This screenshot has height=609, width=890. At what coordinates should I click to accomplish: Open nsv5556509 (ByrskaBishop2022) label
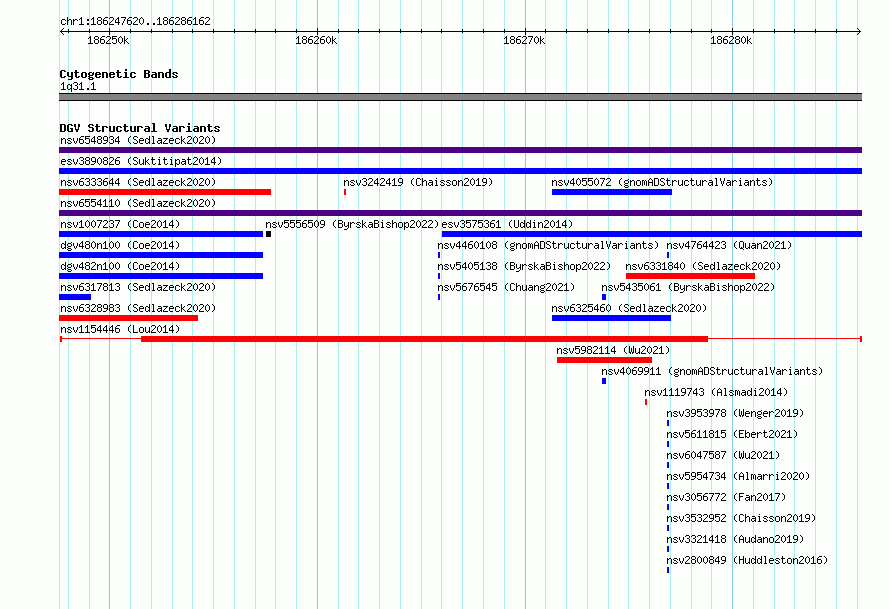tap(352, 224)
